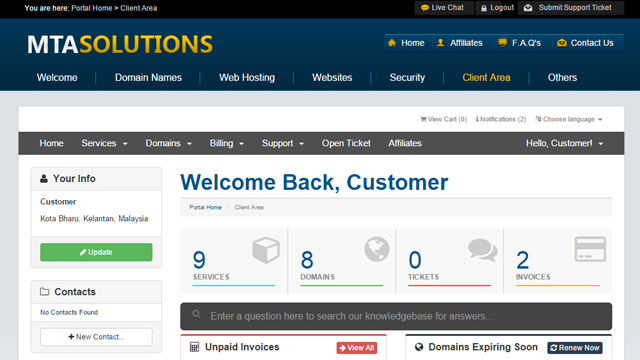The height and width of the screenshot is (360, 640).
Task: Click the Logout padlock icon
Action: point(484,8)
